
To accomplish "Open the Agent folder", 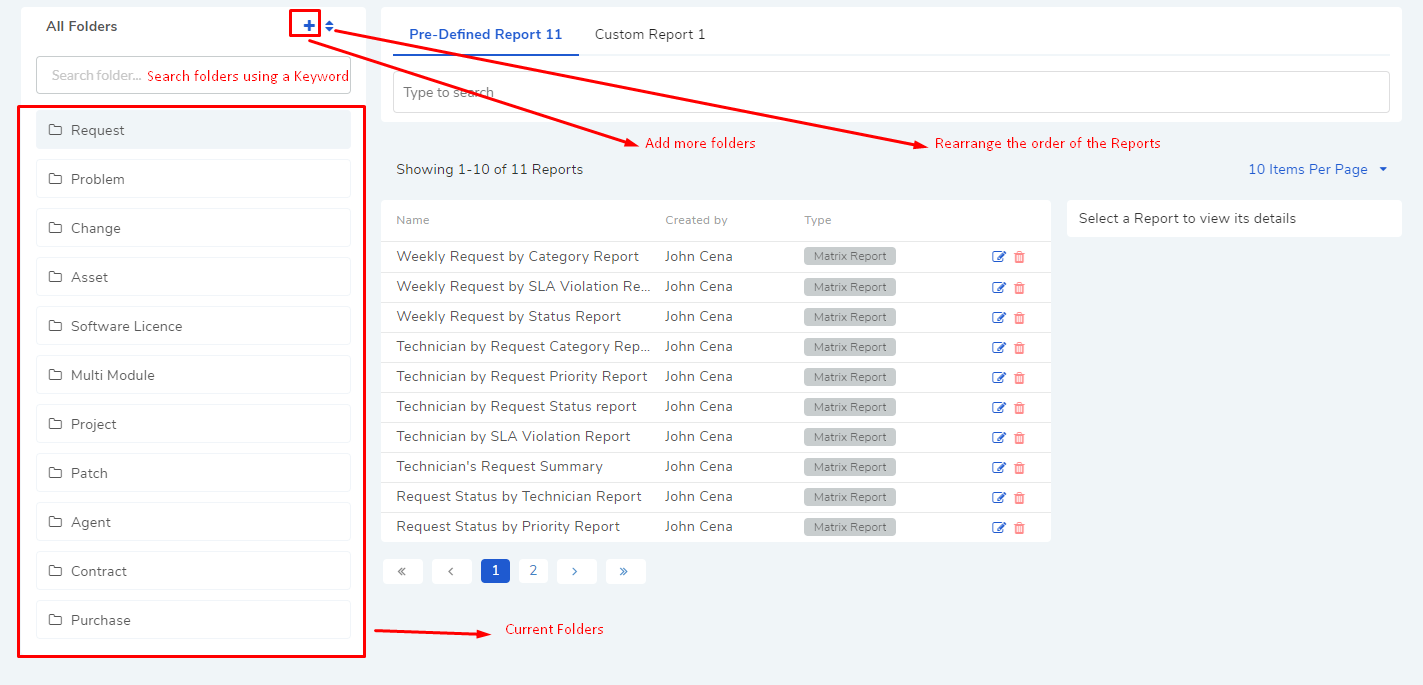I will (193, 522).
